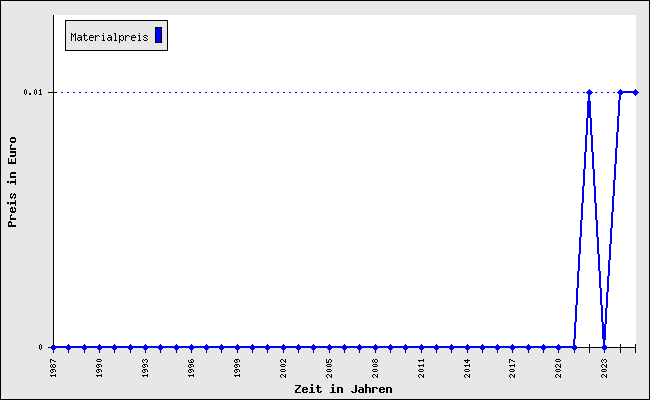The image size is (650, 400).
Task: Click the 2023 year label
Action: (x=605, y=368)
